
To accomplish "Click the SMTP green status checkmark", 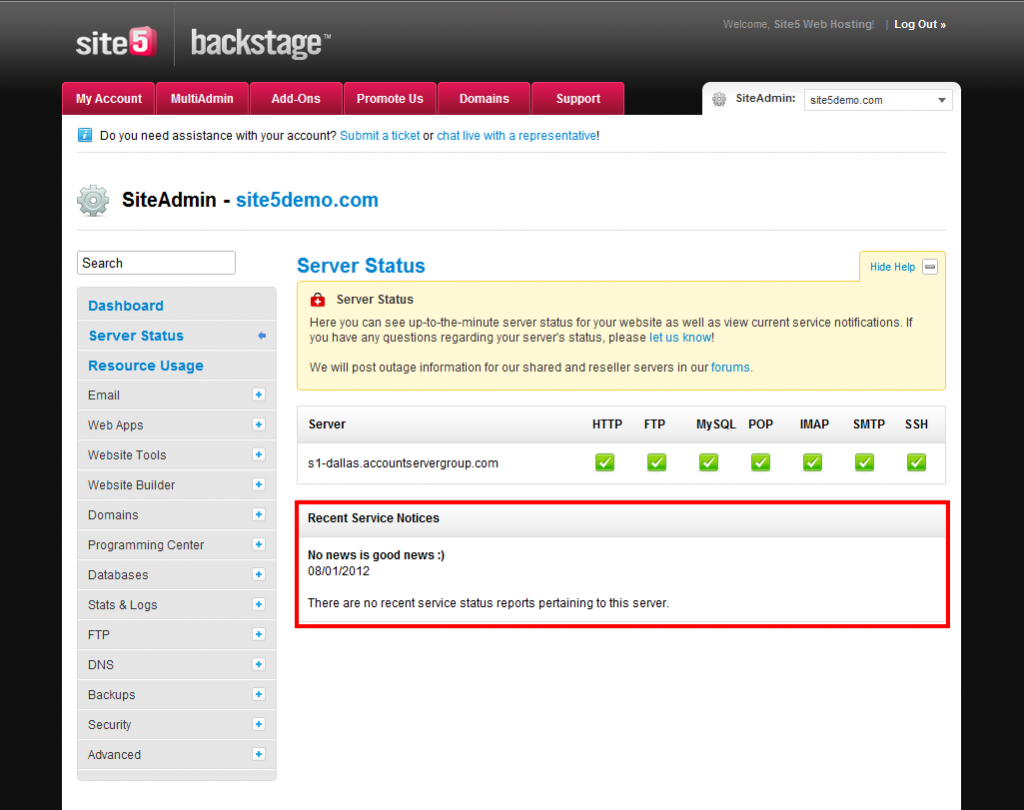I will [864, 462].
